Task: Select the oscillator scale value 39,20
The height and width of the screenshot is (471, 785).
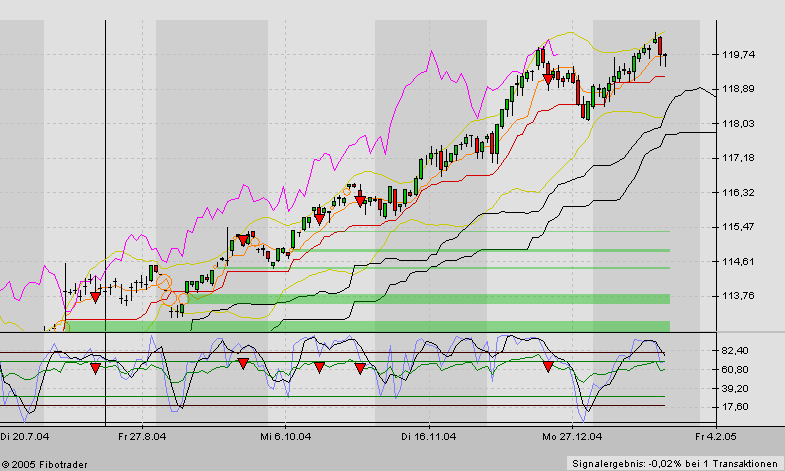Action: tap(735, 389)
